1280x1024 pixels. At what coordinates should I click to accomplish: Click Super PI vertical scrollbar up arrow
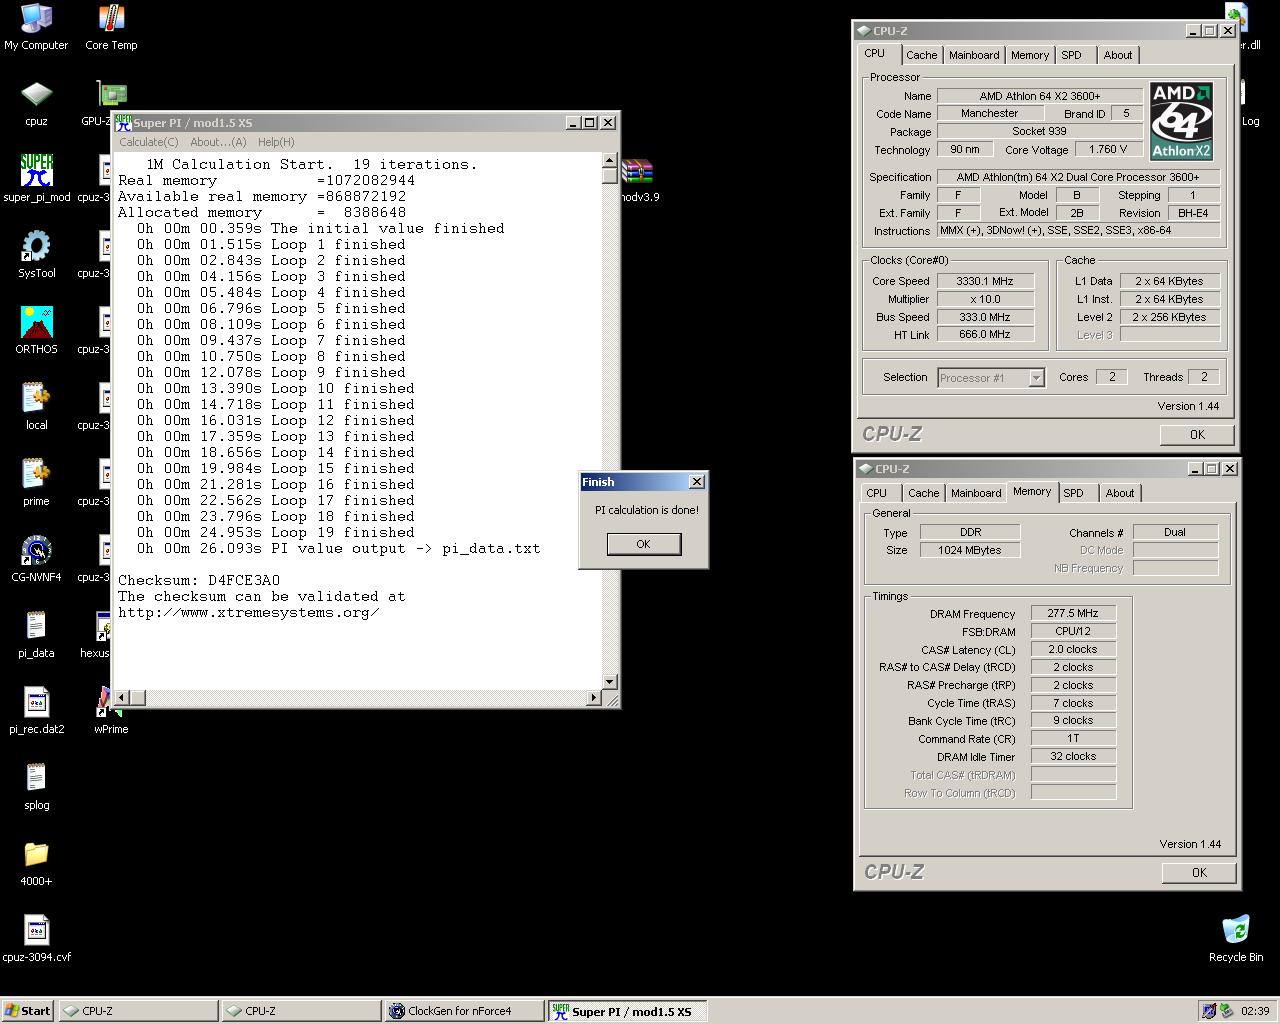point(610,160)
